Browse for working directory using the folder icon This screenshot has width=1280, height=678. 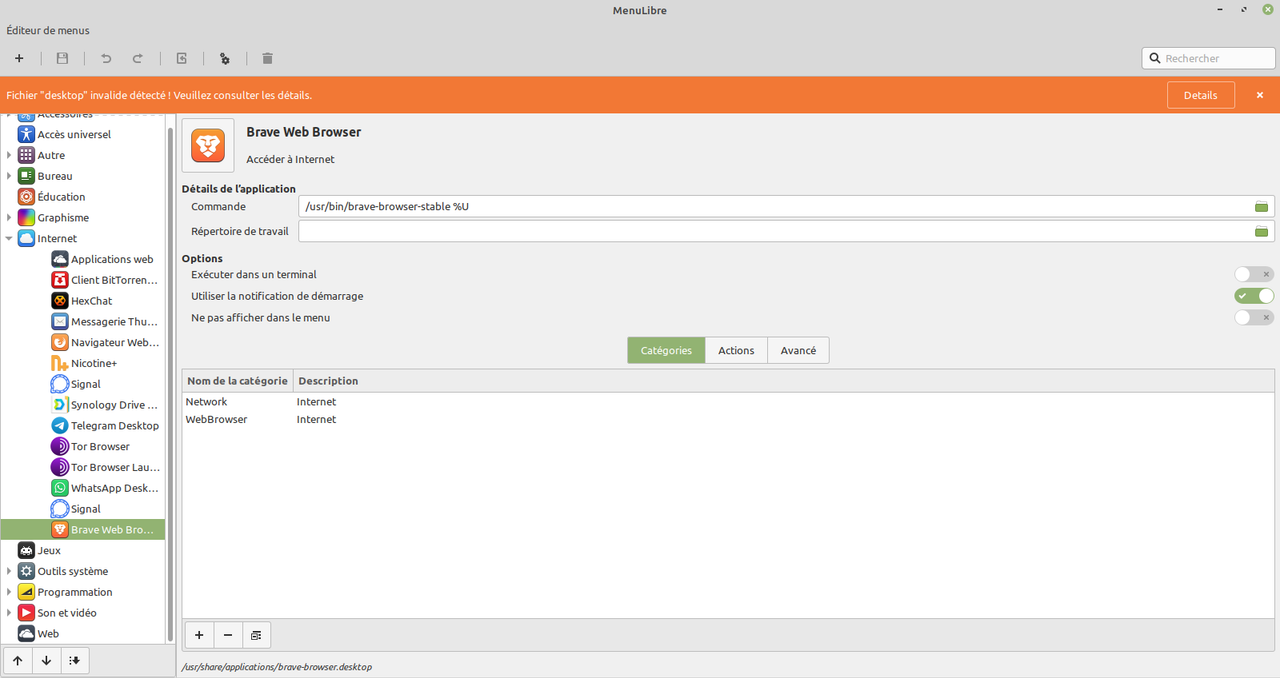(x=1262, y=231)
